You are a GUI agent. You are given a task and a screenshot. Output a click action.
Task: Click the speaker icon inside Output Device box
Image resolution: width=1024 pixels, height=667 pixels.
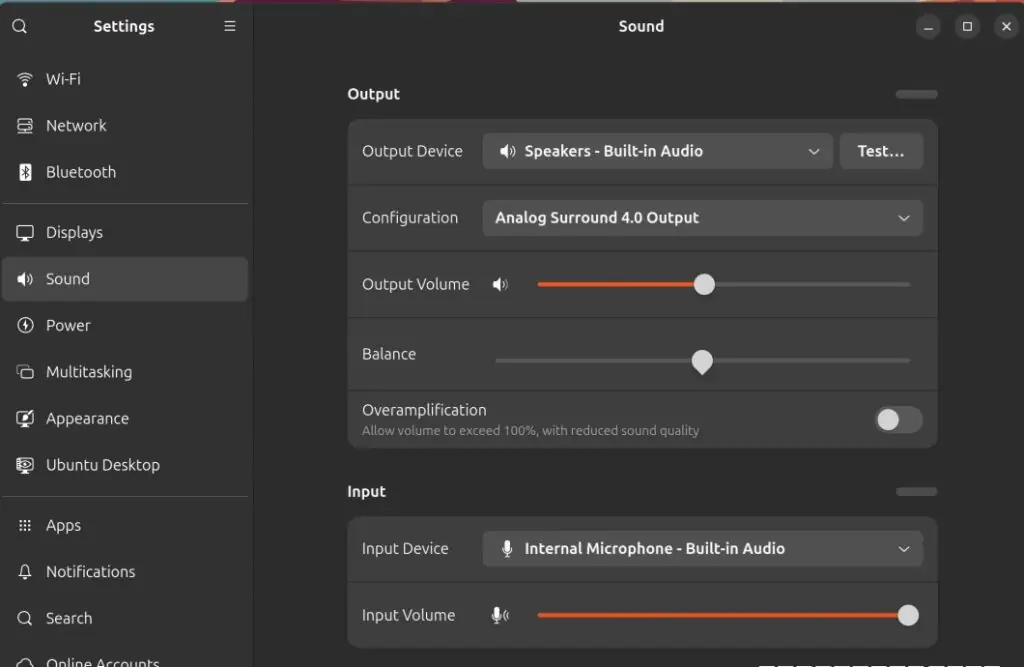coord(507,152)
